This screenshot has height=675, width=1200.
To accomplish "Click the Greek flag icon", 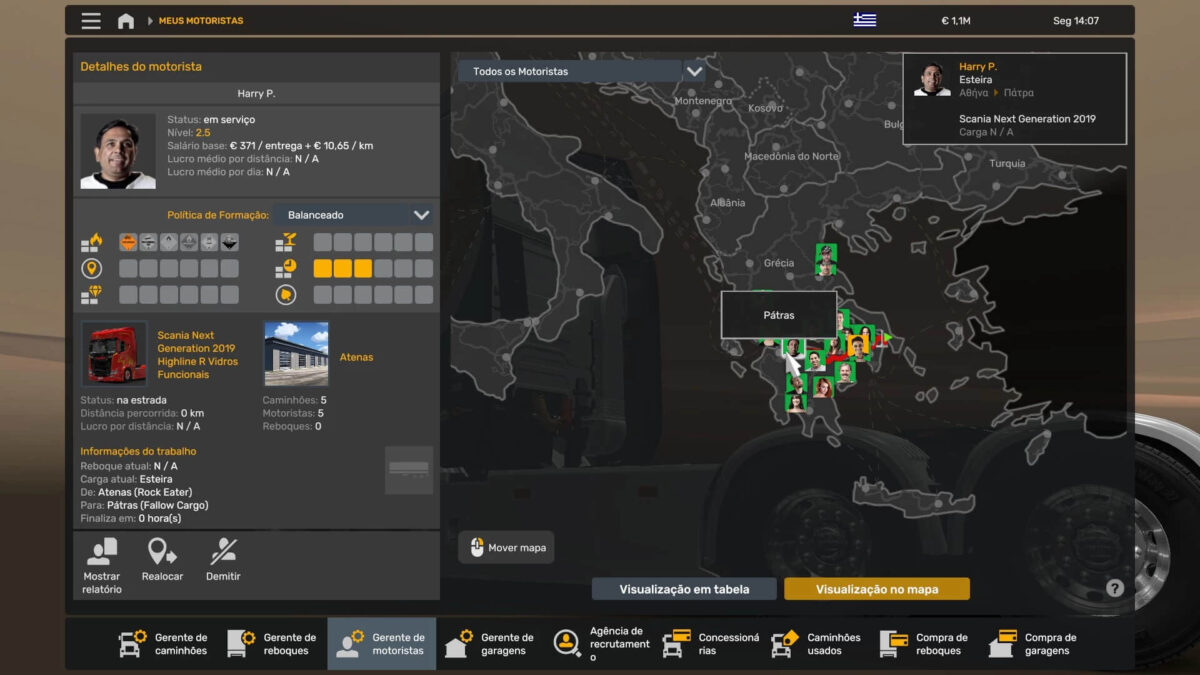I will point(864,20).
